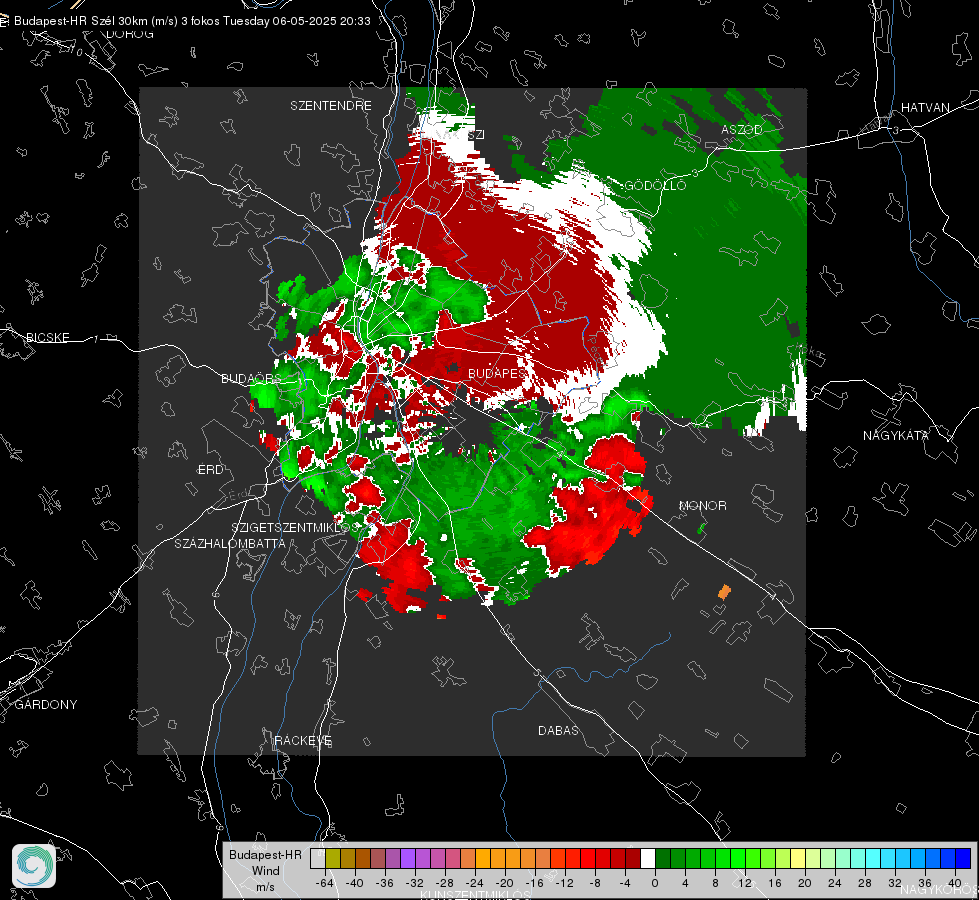The height and width of the screenshot is (900, 979).
Task: Choose the light gray leftmost legend swatch
Action: click(318, 858)
